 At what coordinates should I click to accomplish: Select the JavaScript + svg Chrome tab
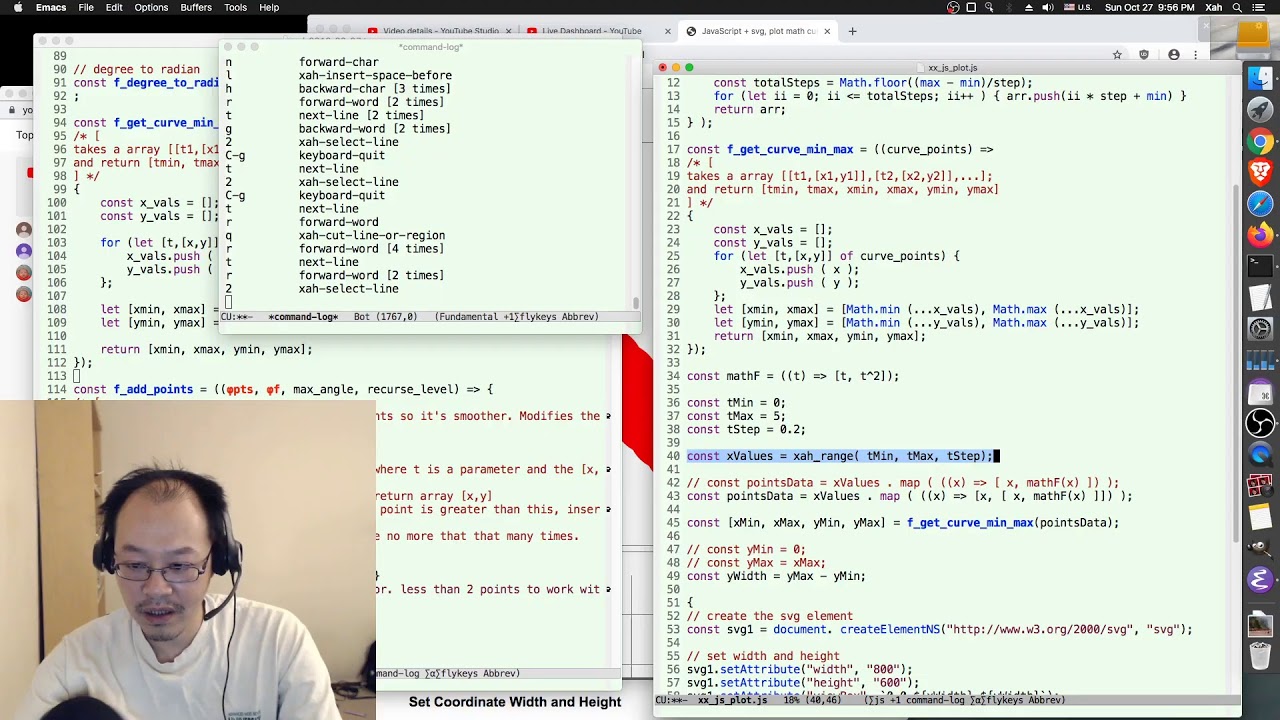point(758,31)
